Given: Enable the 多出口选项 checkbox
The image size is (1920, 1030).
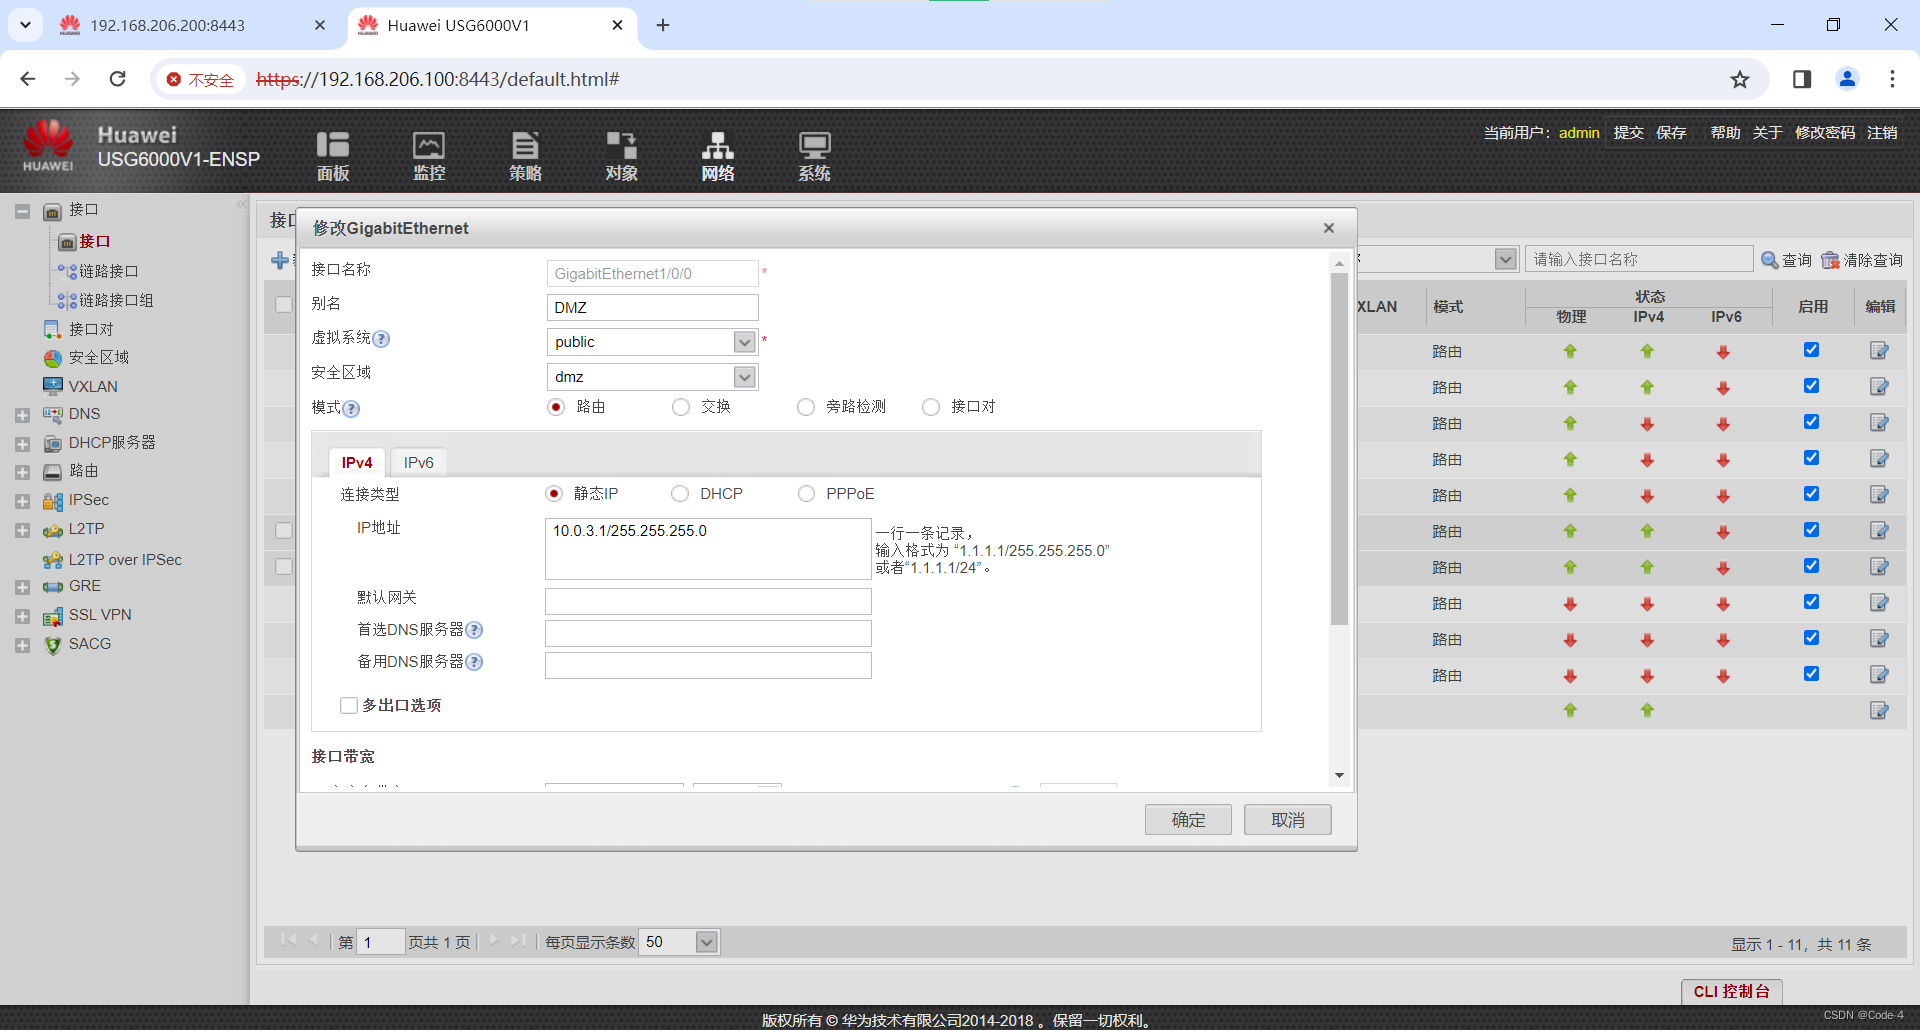Looking at the screenshot, I should (x=349, y=706).
